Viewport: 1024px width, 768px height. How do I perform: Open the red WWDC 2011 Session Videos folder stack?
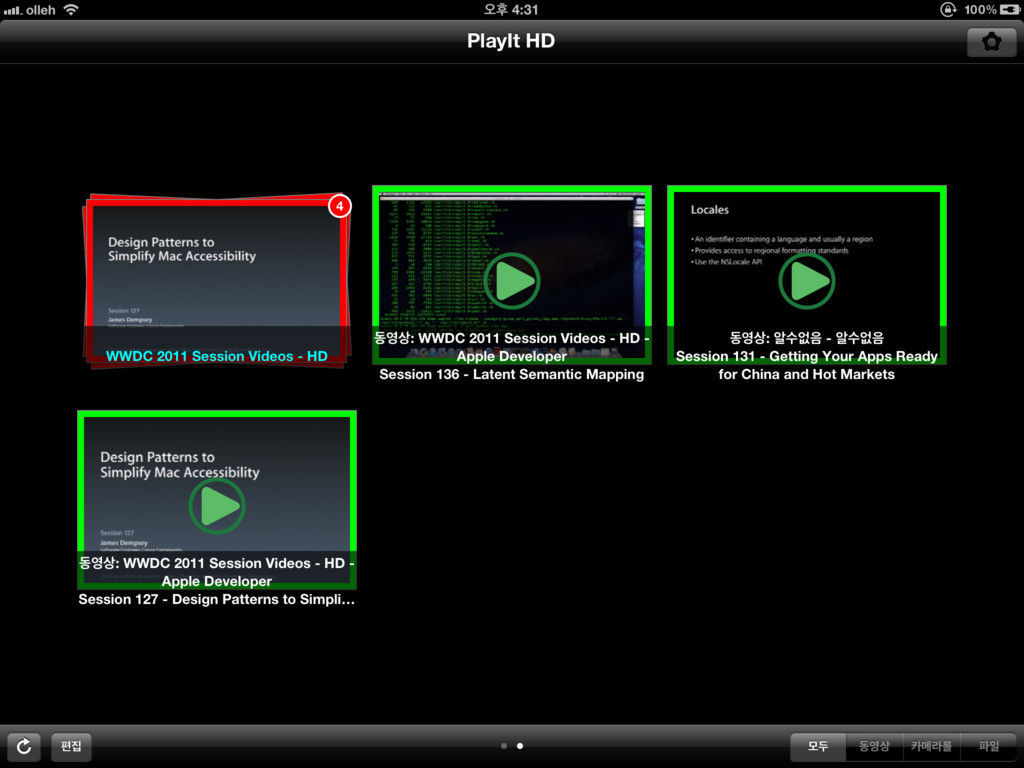point(217,281)
